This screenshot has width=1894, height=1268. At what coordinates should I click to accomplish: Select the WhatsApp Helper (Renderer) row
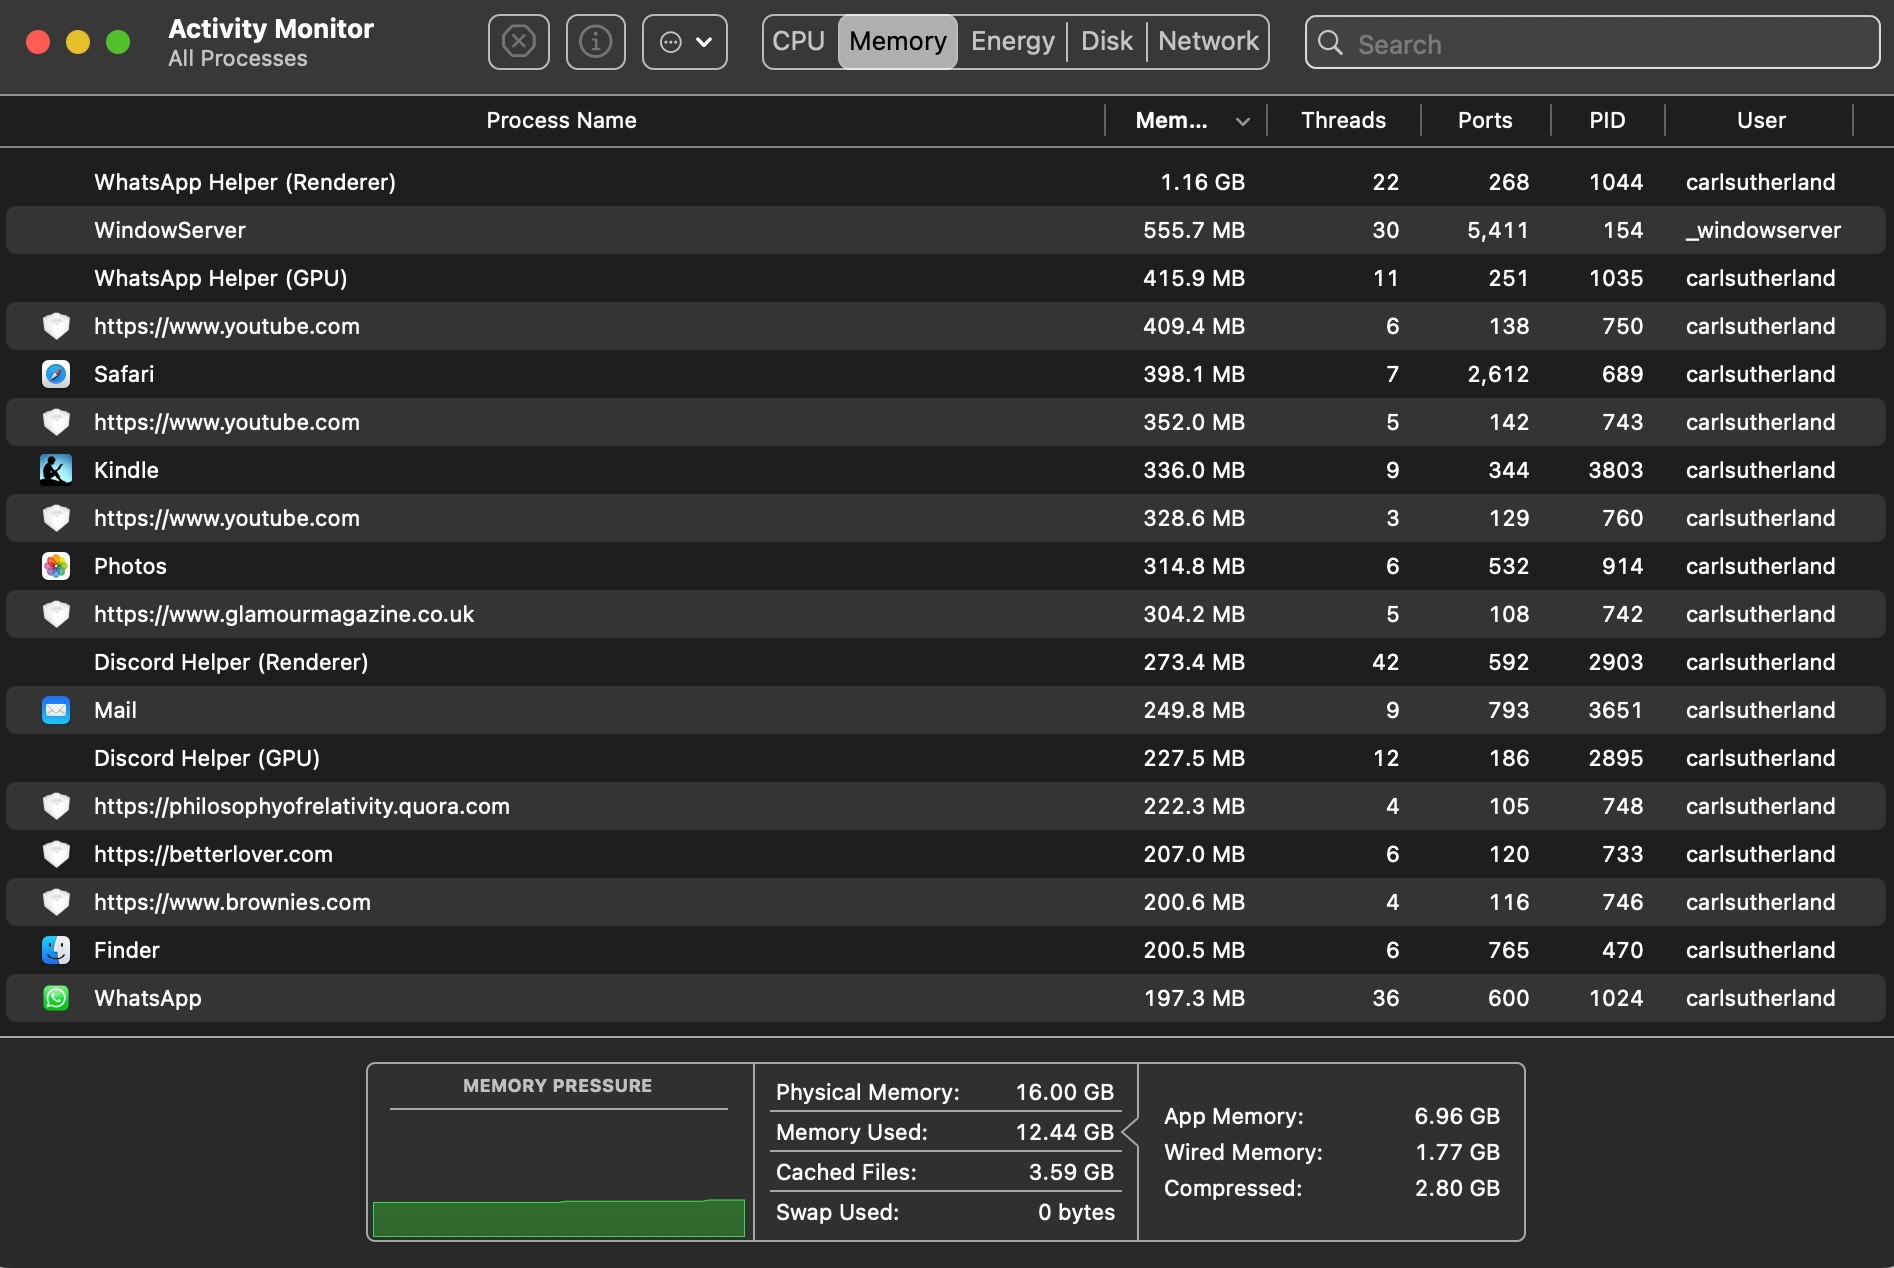coord(946,182)
